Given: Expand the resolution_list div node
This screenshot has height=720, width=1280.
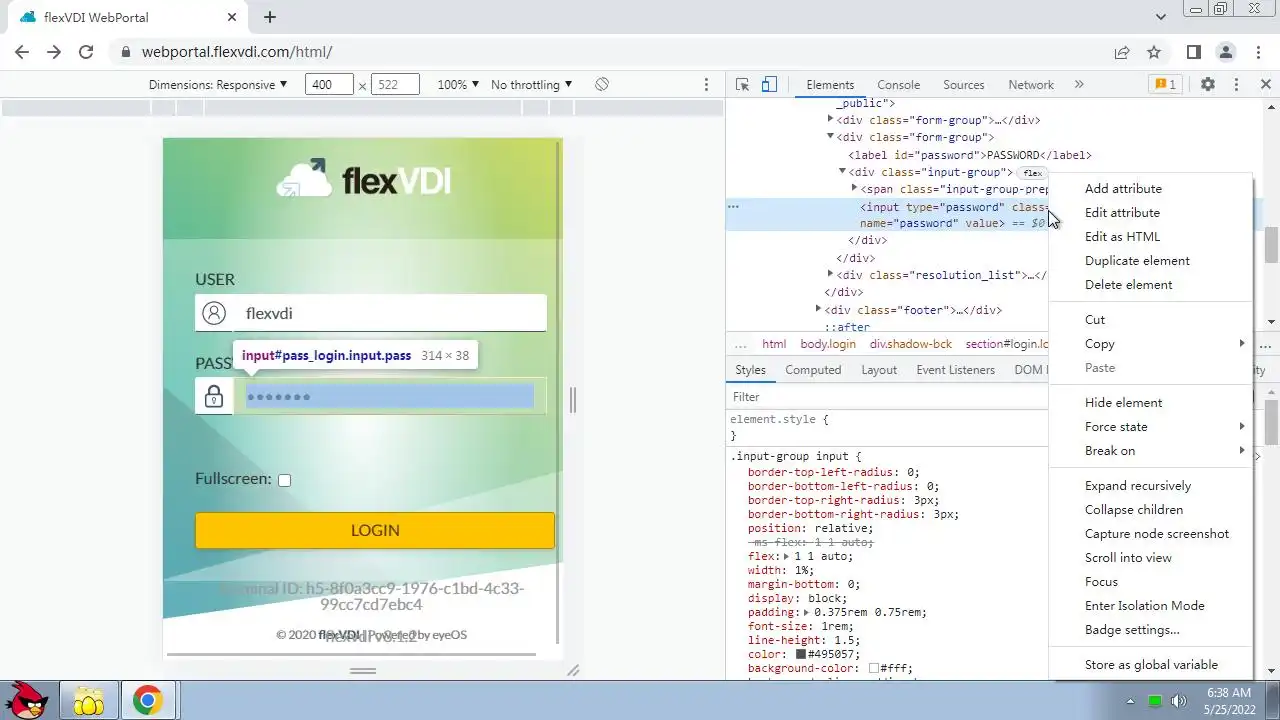Looking at the screenshot, I should tap(830, 275).
